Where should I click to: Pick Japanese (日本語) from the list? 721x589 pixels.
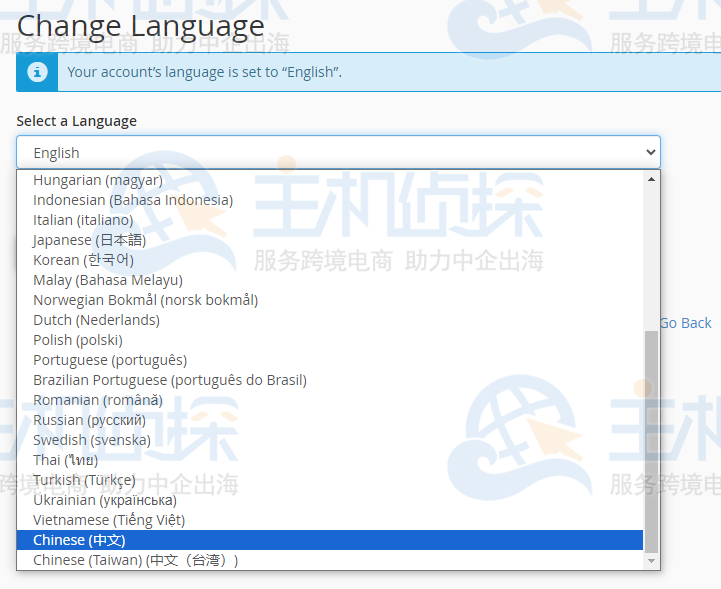tap(330, 240)
